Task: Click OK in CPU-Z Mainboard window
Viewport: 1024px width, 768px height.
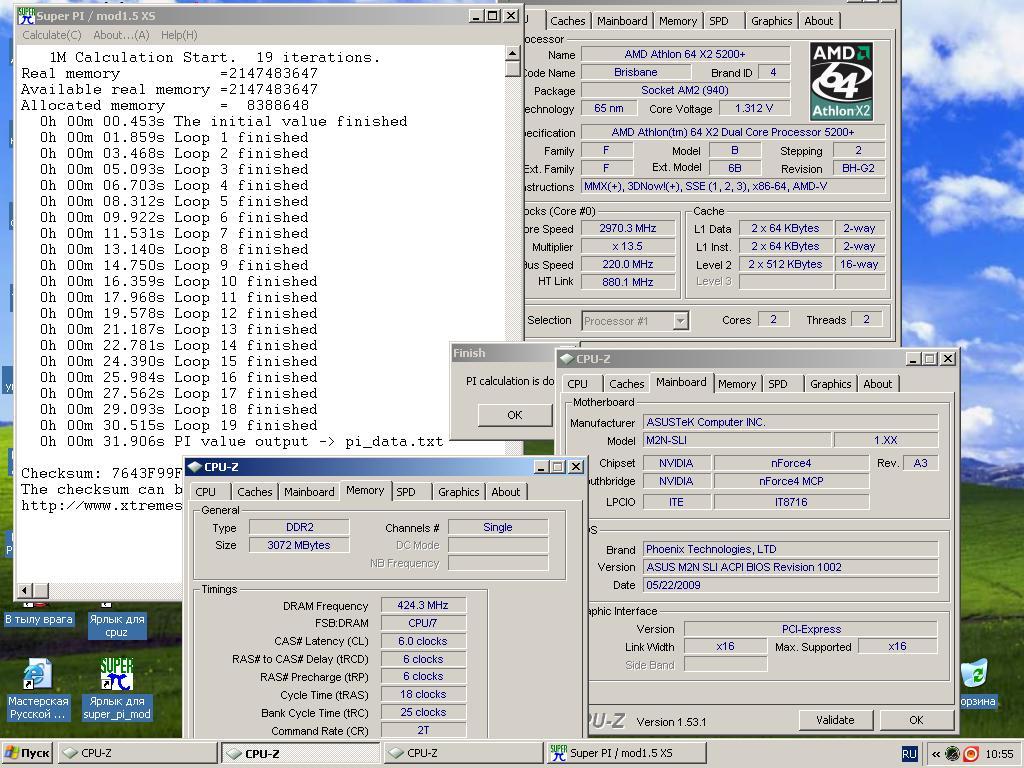Action: coord(916,720)
